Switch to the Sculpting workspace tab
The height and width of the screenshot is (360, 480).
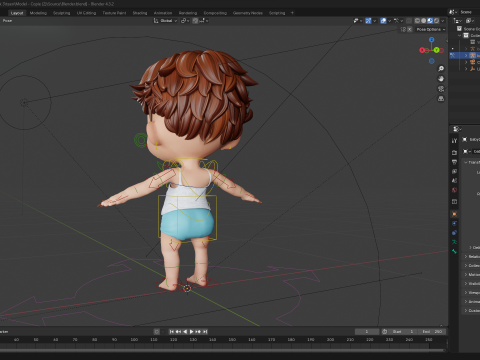[x=62, y=13]
